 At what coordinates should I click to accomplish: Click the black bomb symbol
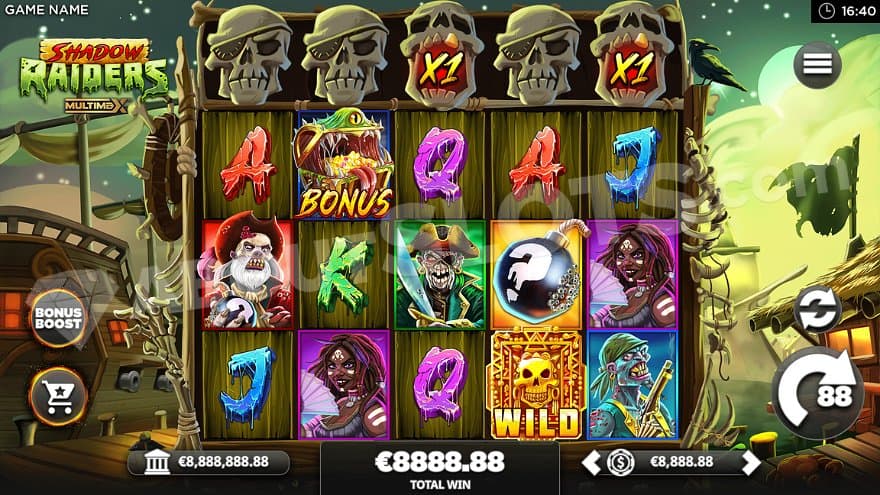536,274
